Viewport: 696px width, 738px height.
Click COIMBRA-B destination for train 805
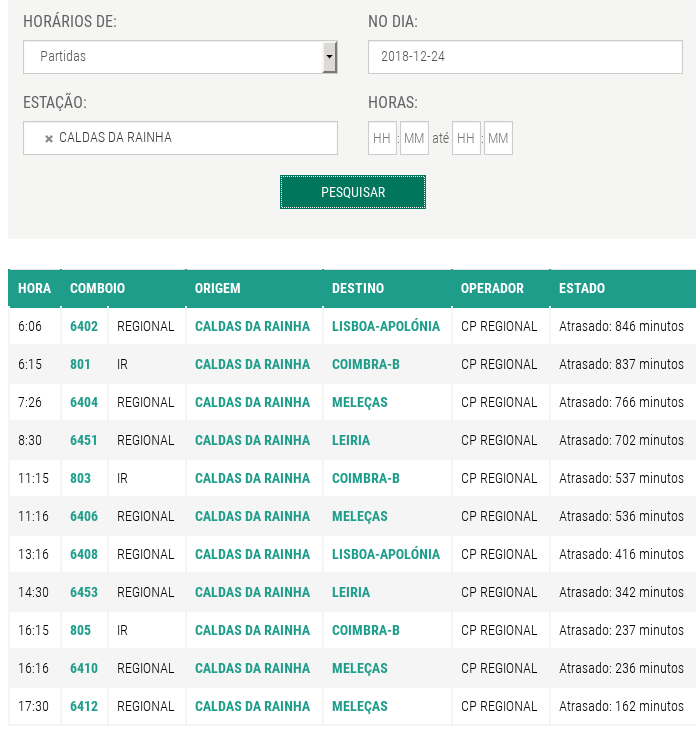pos(366,630)
